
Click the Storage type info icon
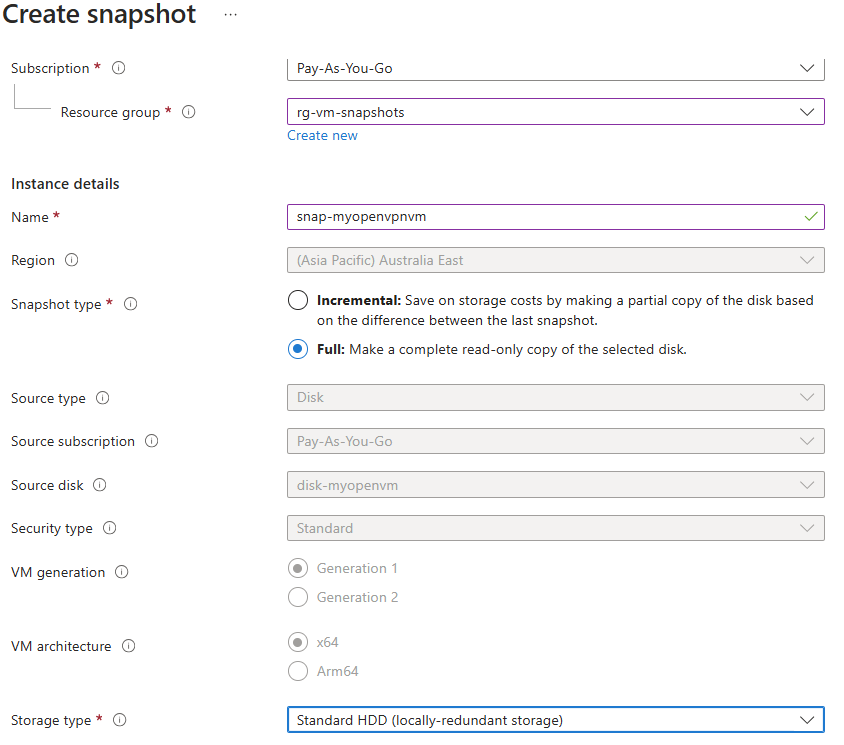pos(120,720)
